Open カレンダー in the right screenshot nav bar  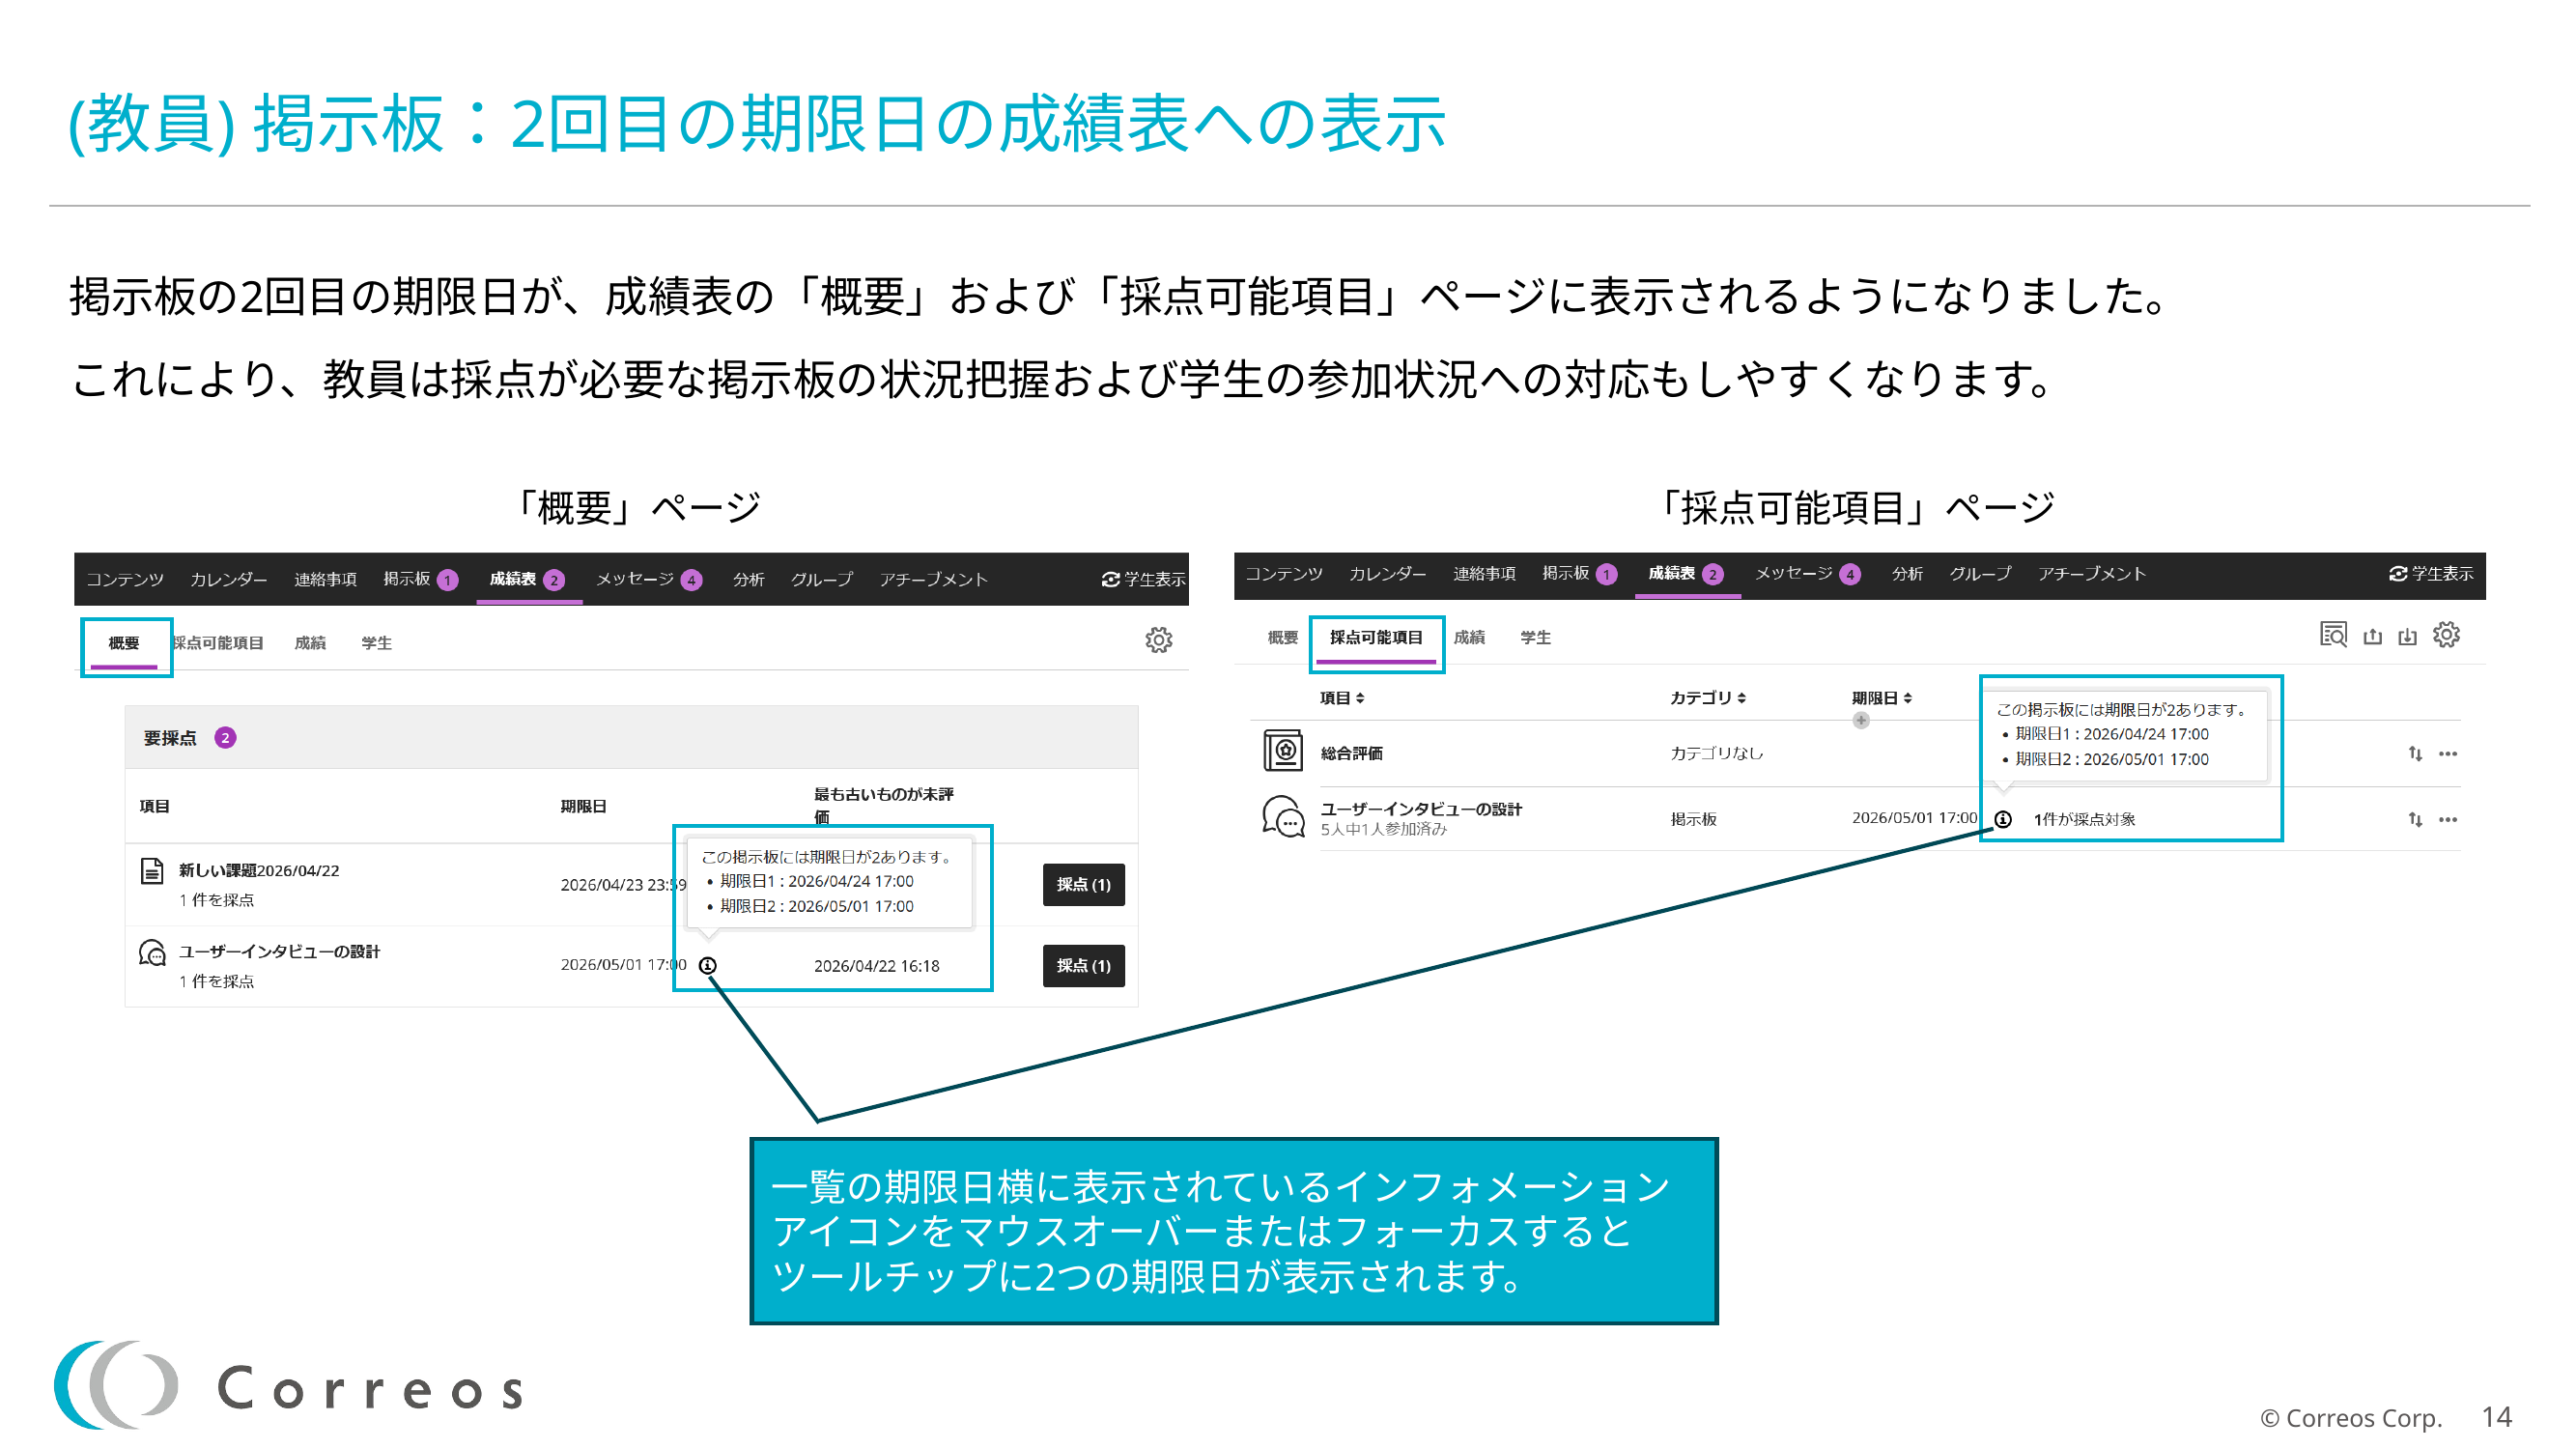coord(1388,573)
